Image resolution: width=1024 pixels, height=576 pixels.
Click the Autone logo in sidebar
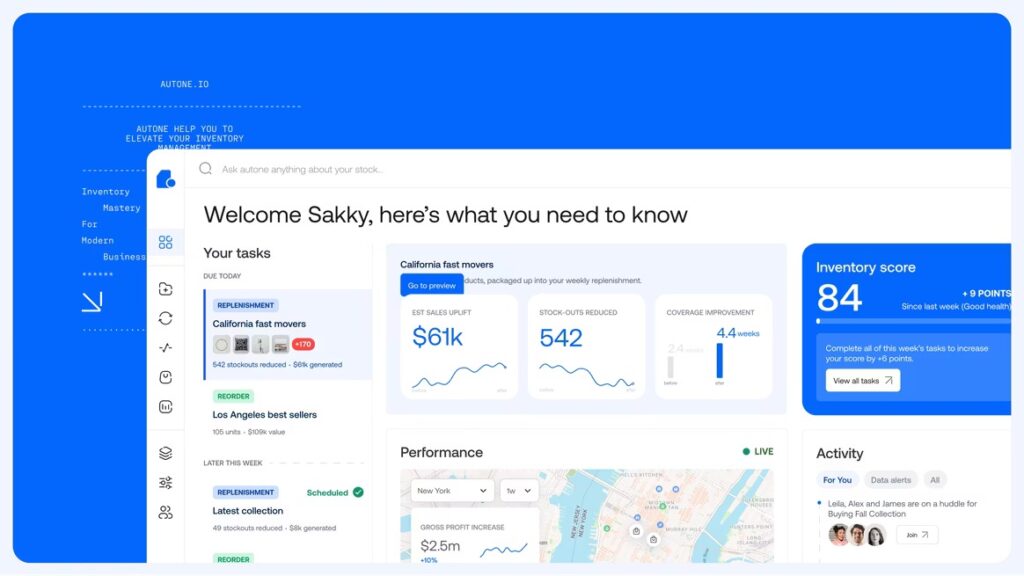(x=165, y=179)
